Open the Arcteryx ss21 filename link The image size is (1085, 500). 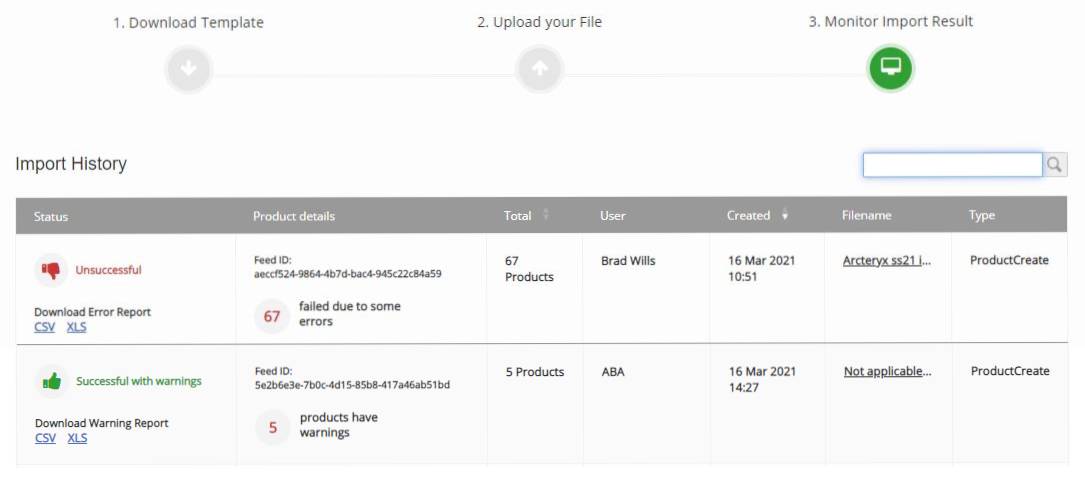[887, 261]
